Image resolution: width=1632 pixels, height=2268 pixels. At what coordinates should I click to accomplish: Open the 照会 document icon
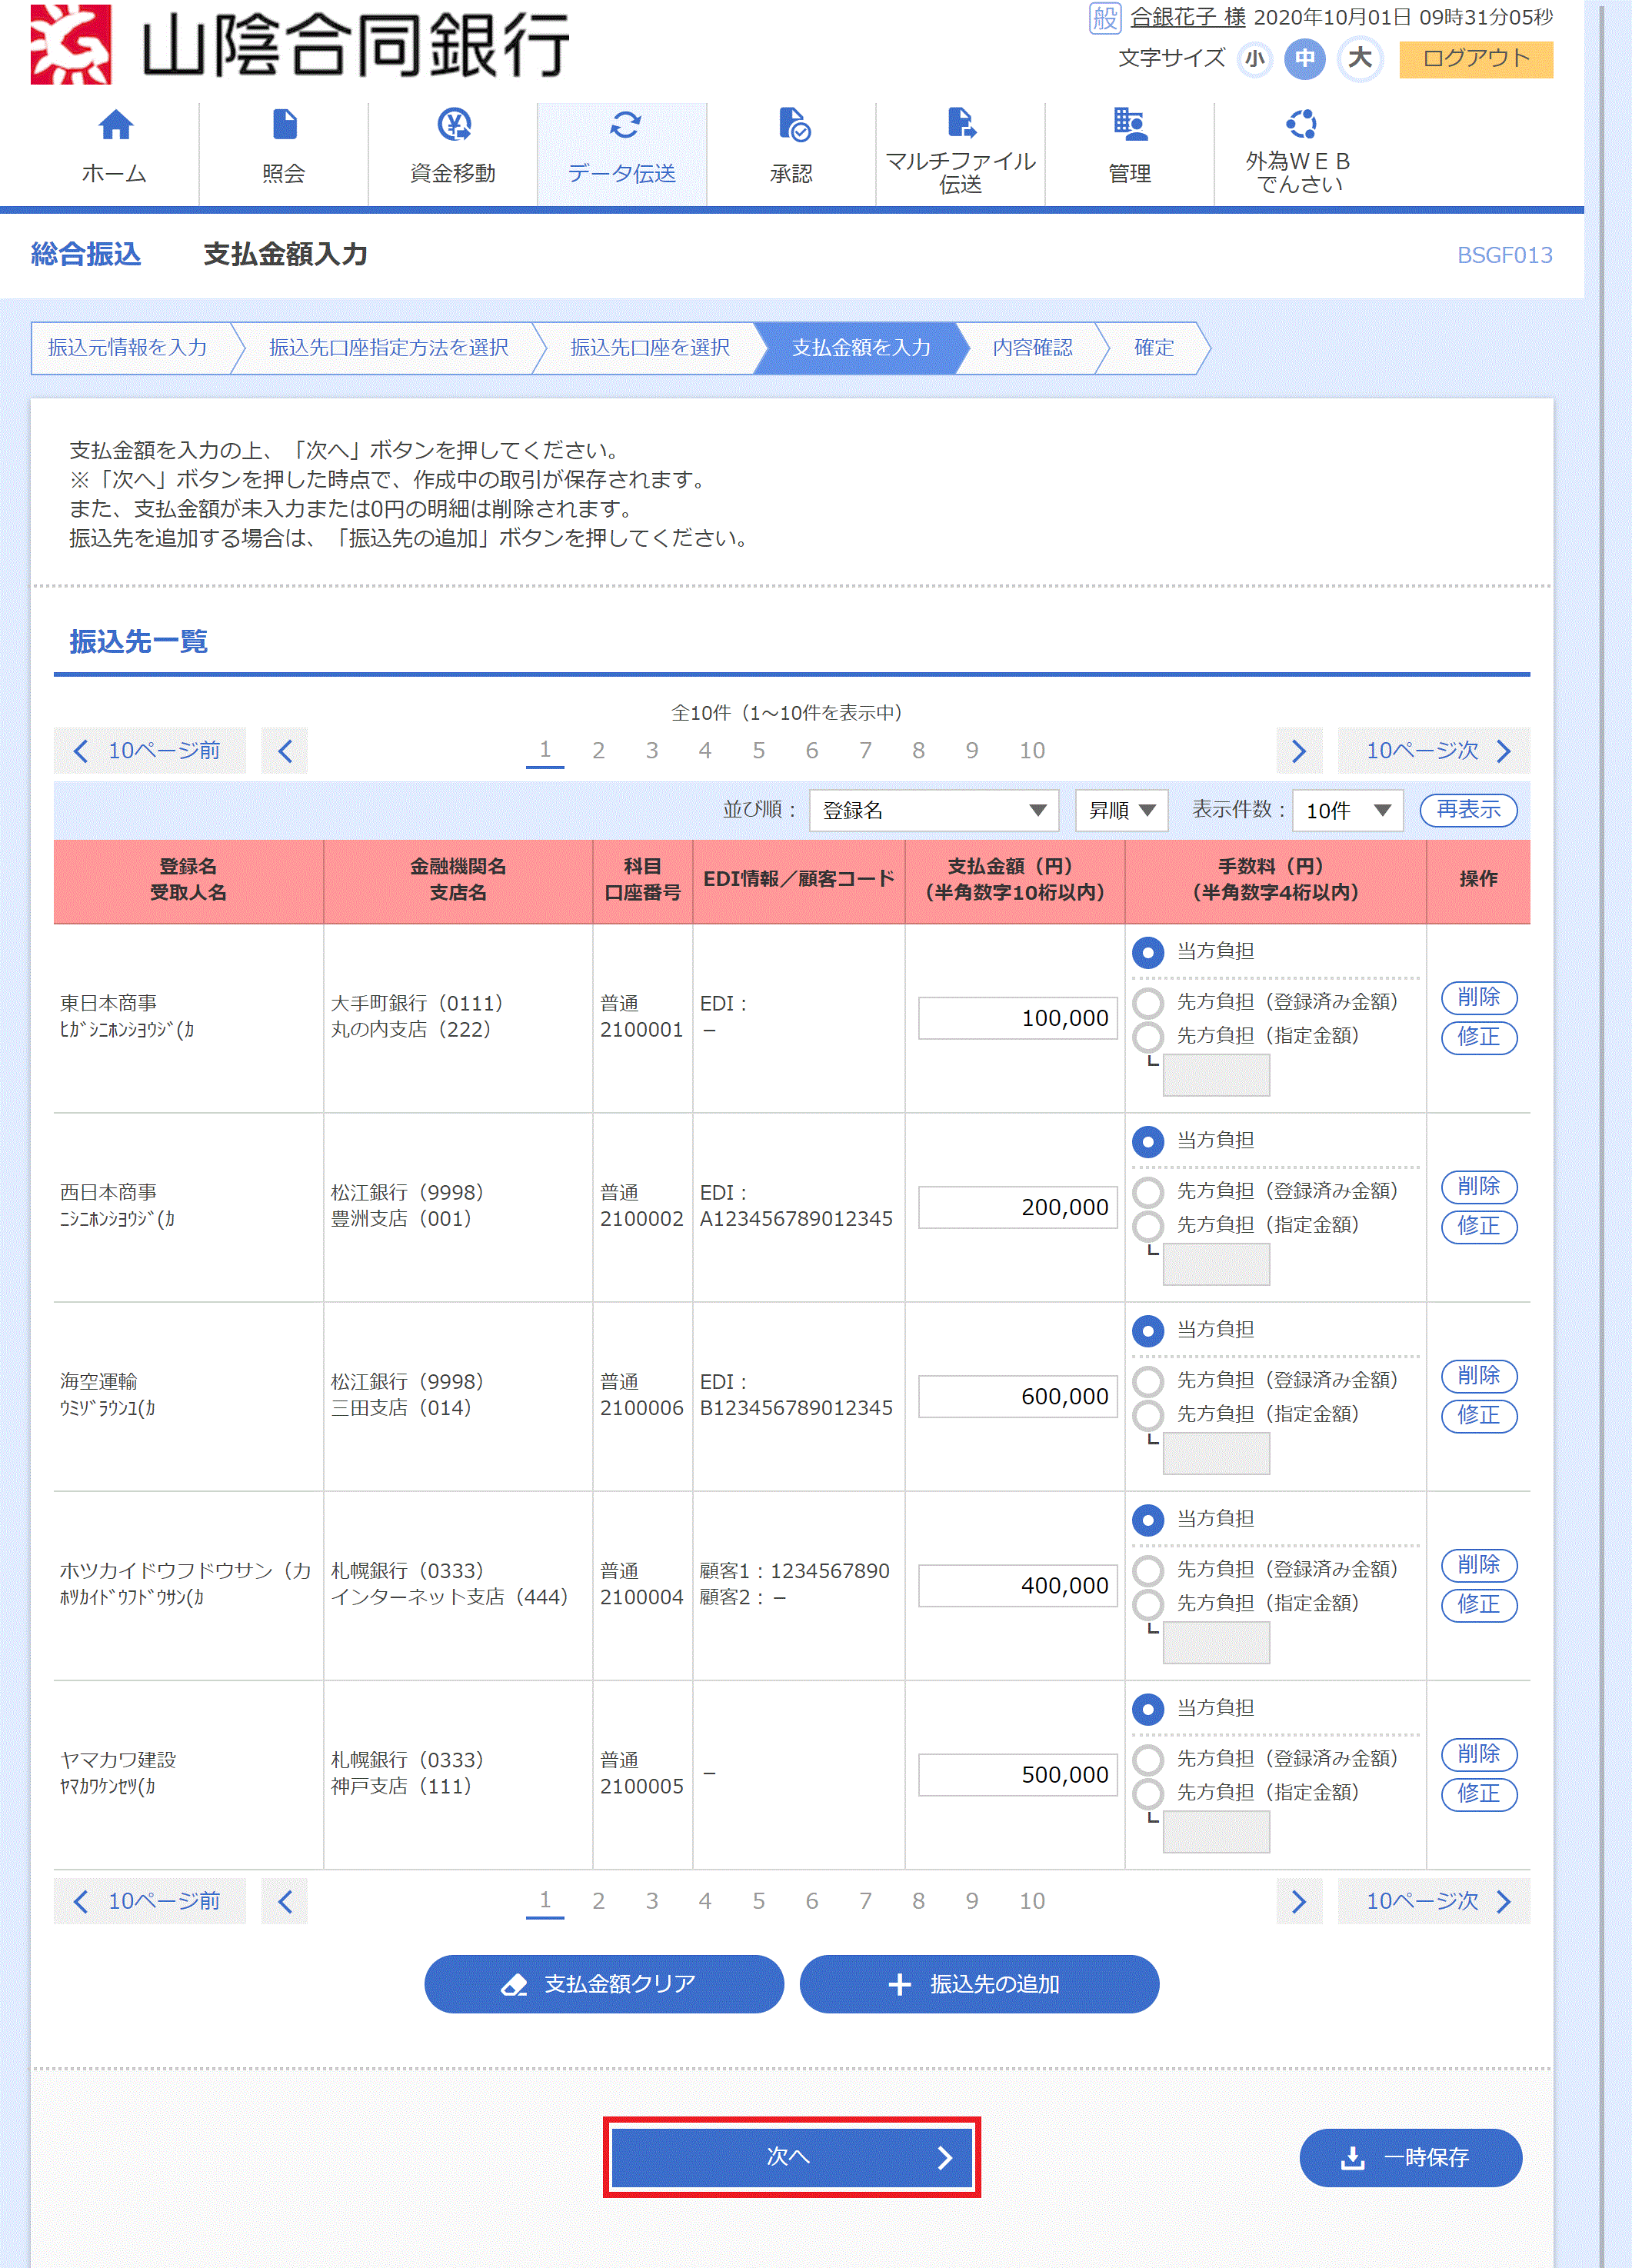pos(284,125)
